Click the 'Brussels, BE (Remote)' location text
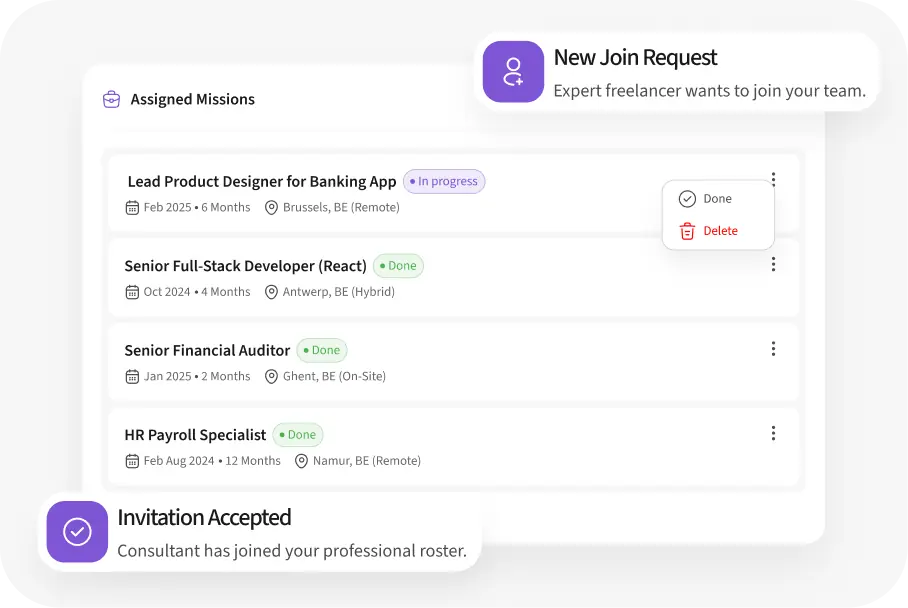This screenshot has height=608, width=908. [x=341, y=207]
